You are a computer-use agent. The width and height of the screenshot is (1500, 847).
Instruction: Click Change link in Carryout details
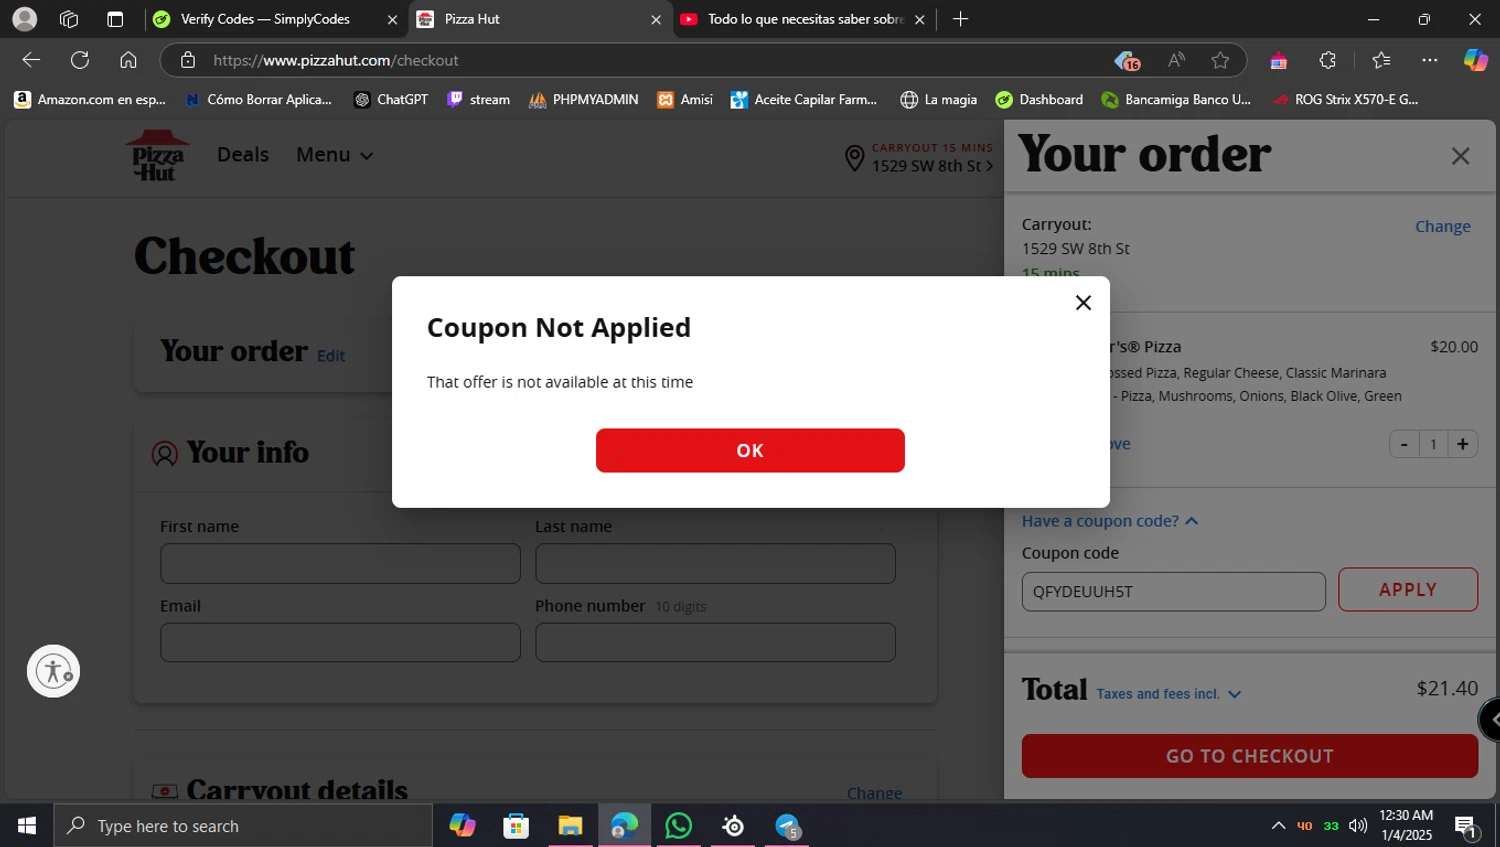pos(874,793)
